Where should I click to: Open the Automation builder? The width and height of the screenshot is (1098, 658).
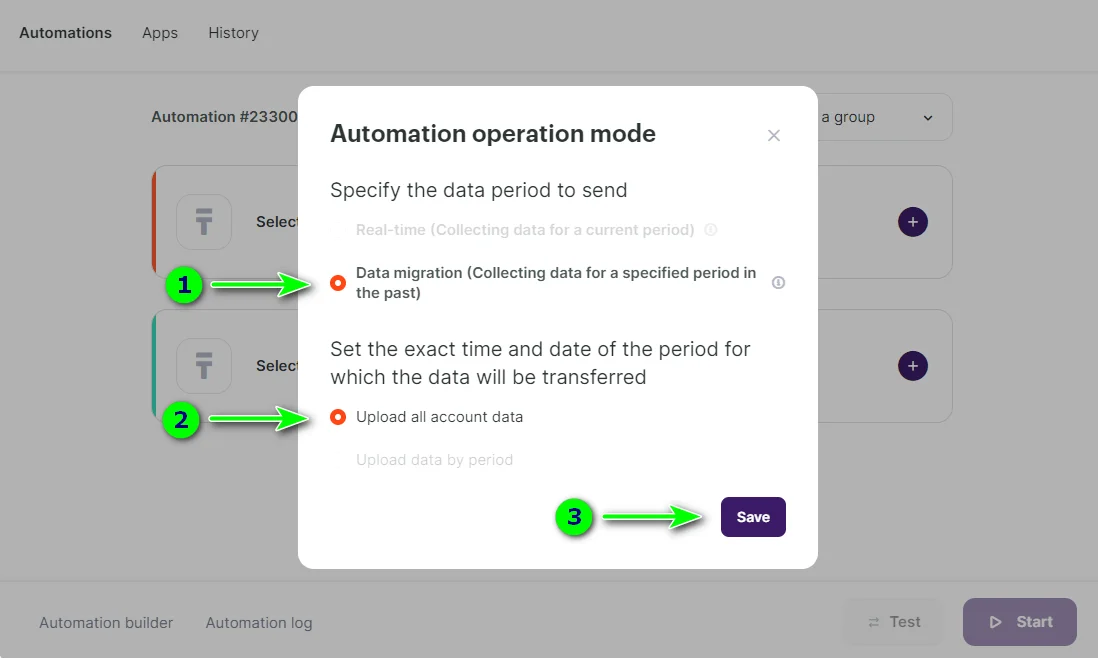[x=106, y=622]
